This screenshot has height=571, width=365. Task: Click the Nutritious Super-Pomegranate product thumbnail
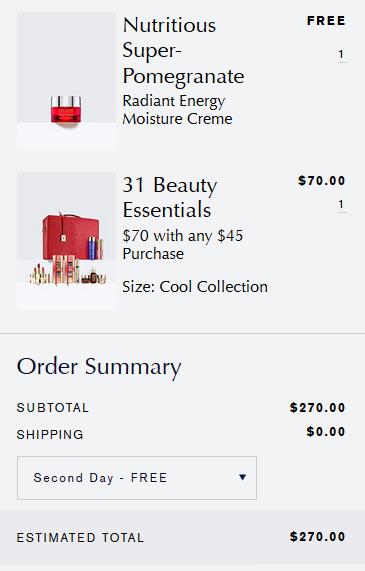coord(66,79)
